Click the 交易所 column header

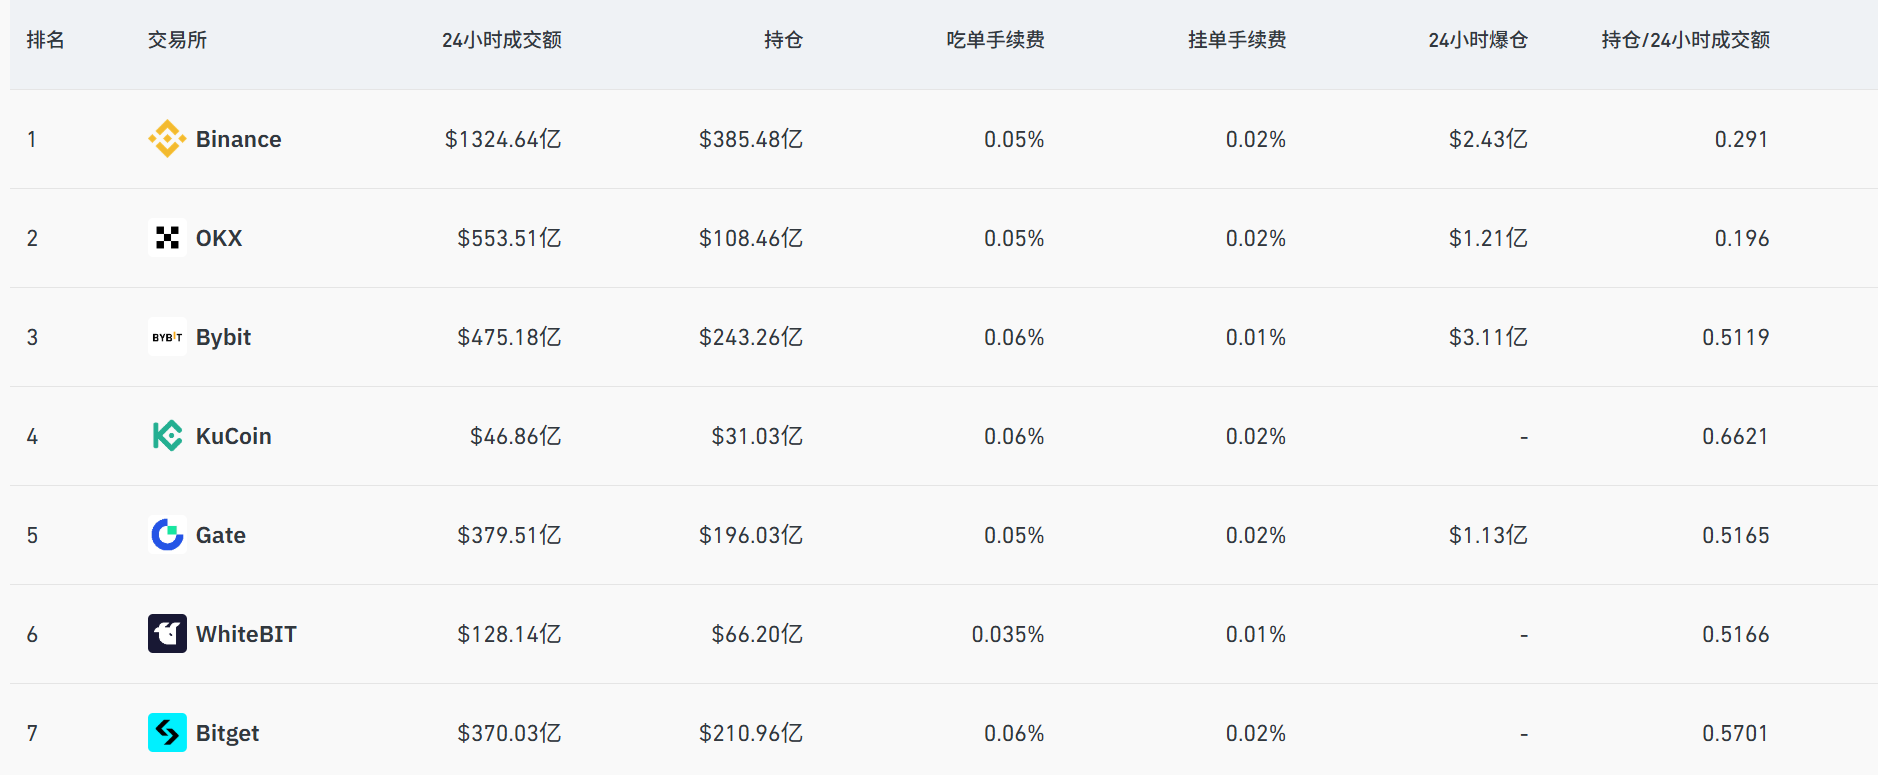[177, 40]
